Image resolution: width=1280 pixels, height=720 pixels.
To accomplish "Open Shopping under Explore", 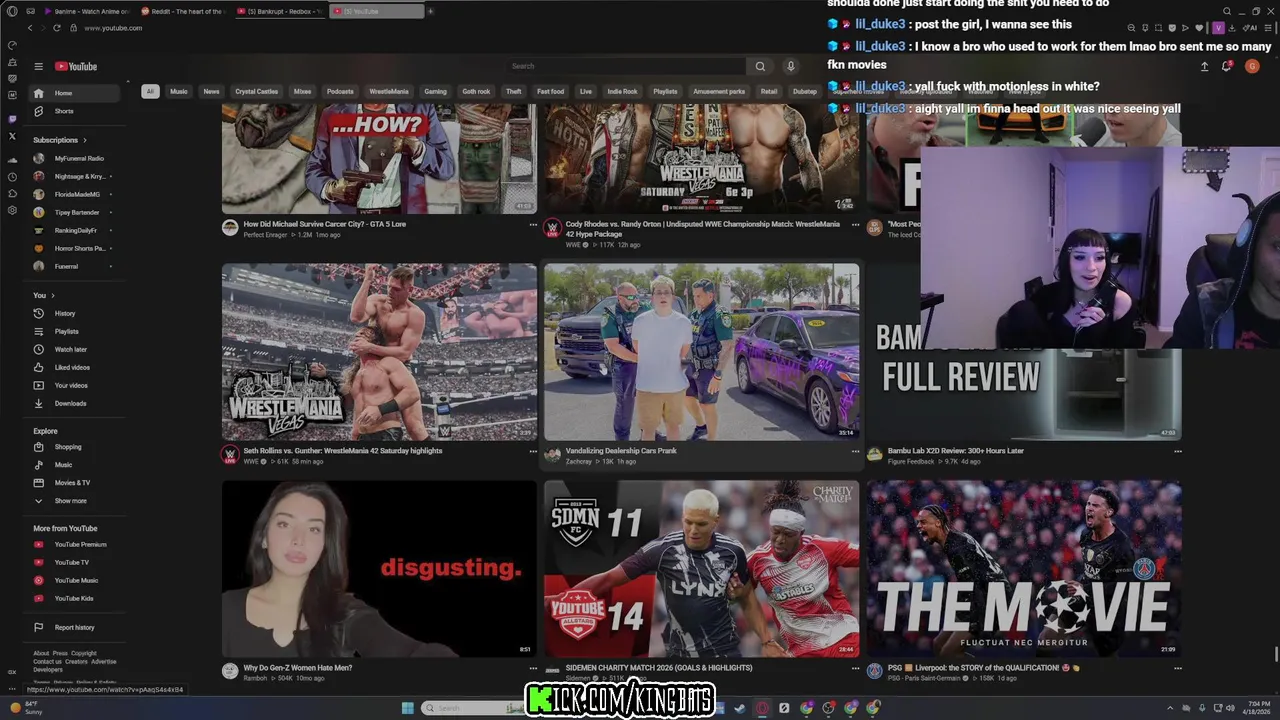I will 73,447.
